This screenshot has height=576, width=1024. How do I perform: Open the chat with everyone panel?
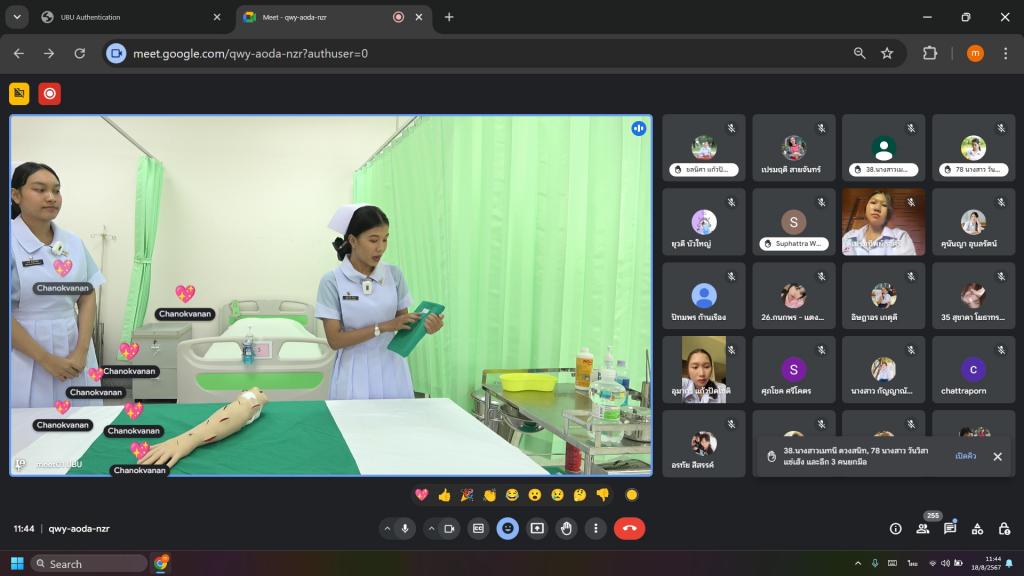(950, 528)
